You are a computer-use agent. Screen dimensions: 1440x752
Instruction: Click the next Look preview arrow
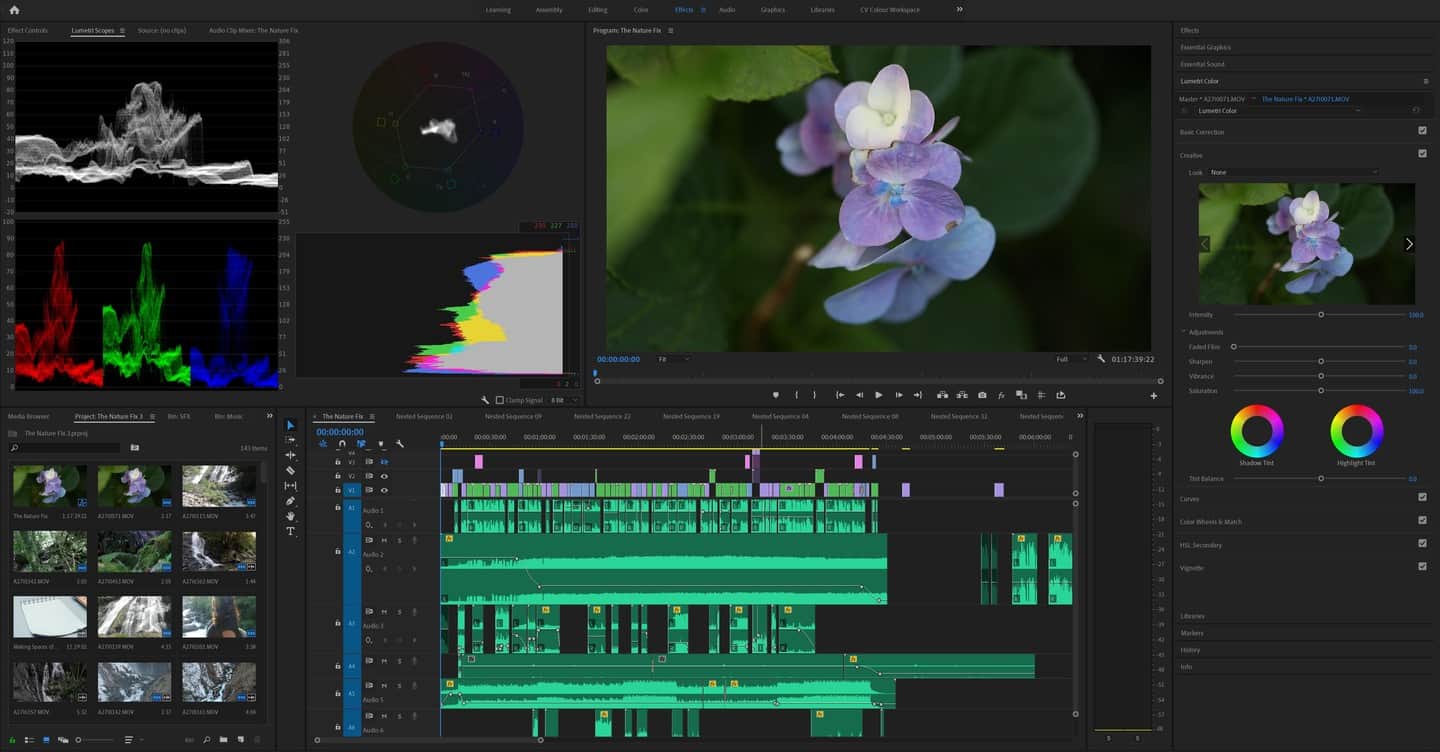click(1409, 243)
